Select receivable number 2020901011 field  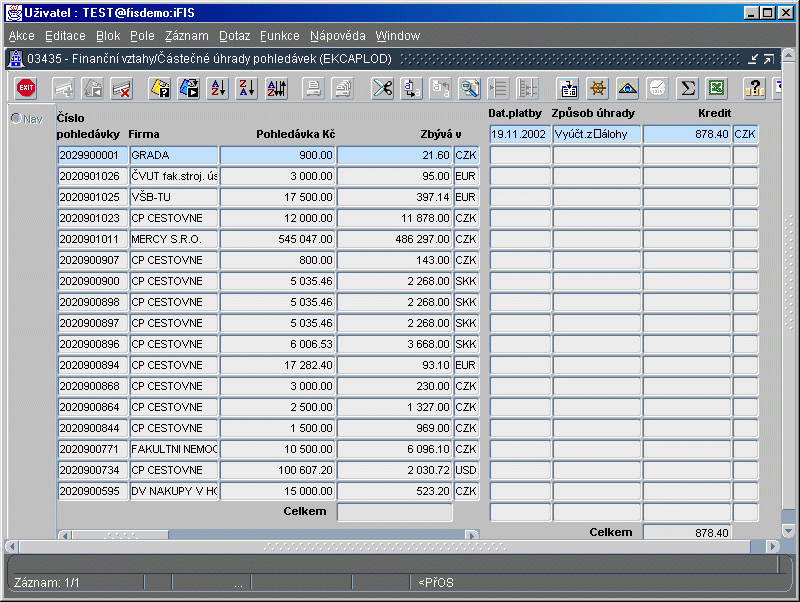pyautogui.click(x=92, y=239)
